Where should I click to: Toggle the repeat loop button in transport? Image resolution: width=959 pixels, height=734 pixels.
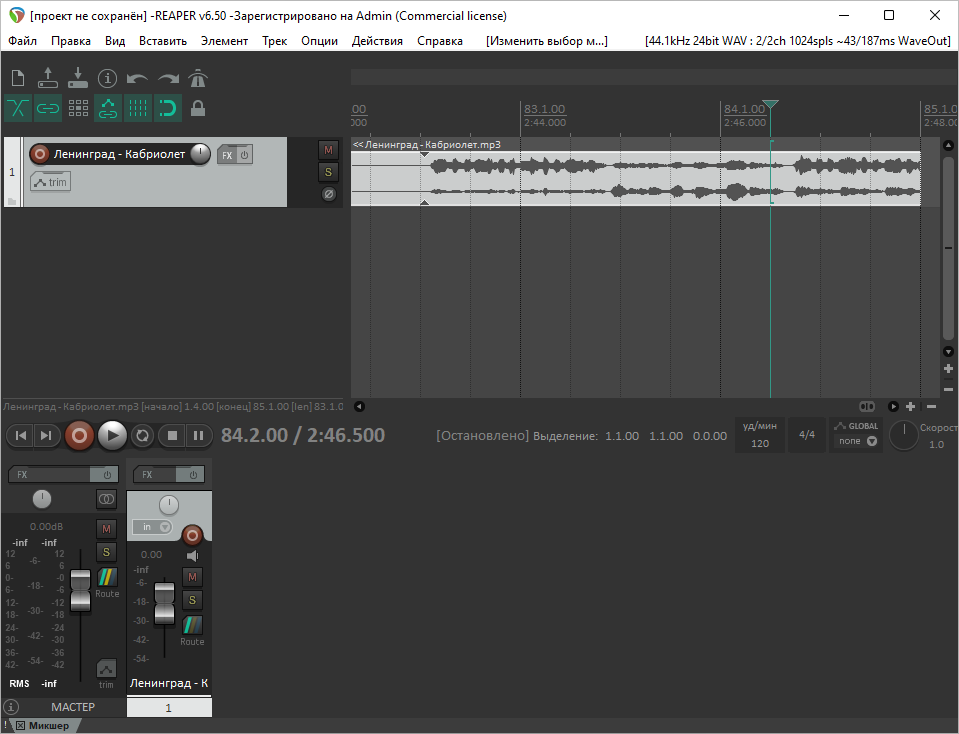click(x=142, y=435)
